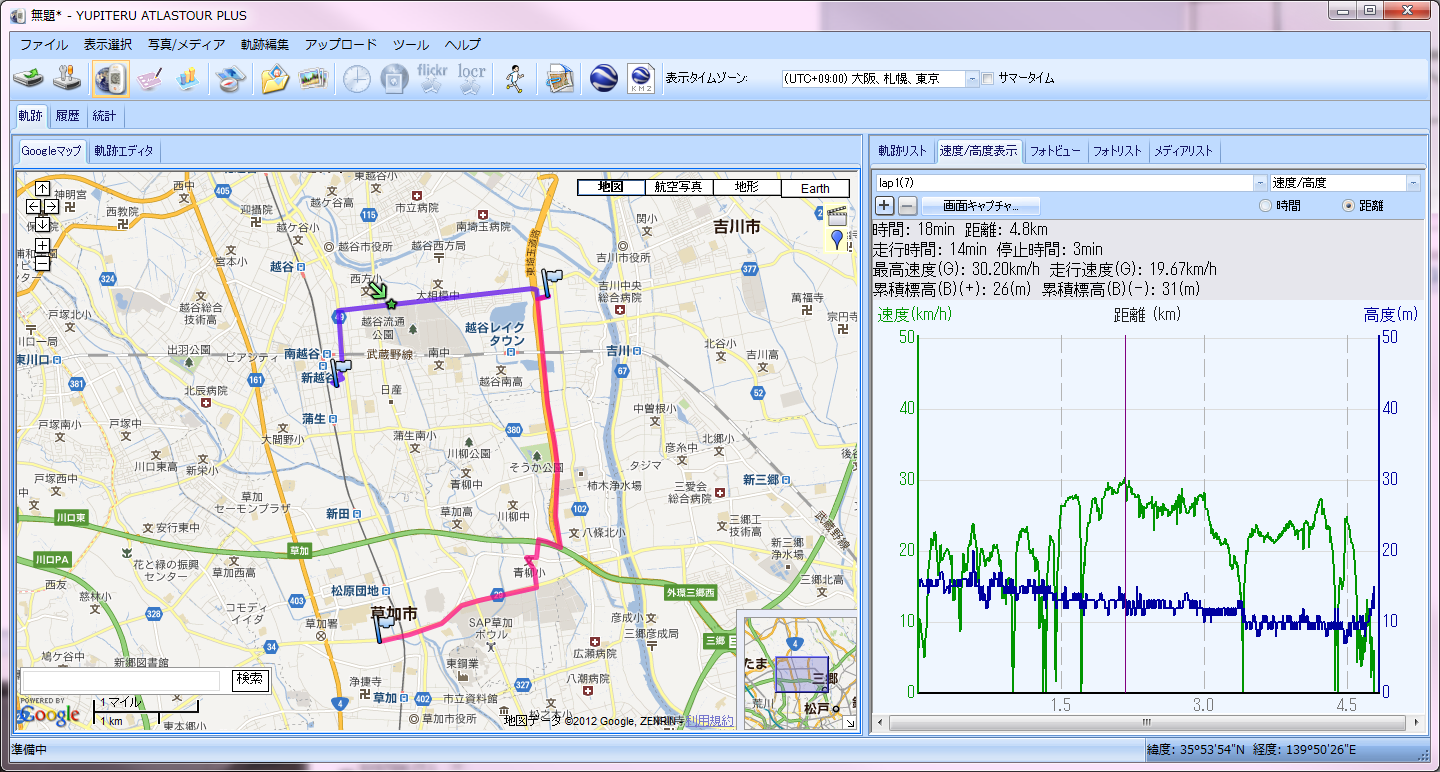Click the greyed safe toolbar icon
The width and height of the screenshot is (1440, 772).
click(x=394, y=78)
